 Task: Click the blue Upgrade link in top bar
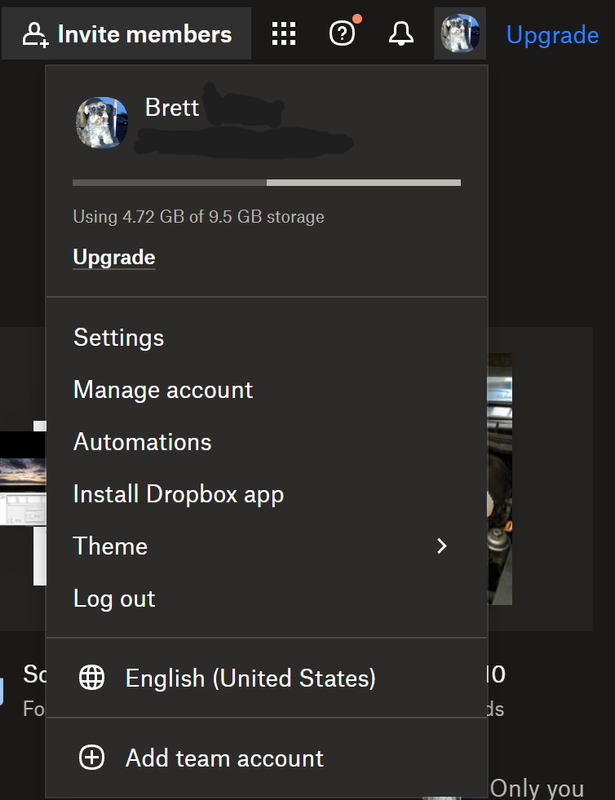coord(552,35)
